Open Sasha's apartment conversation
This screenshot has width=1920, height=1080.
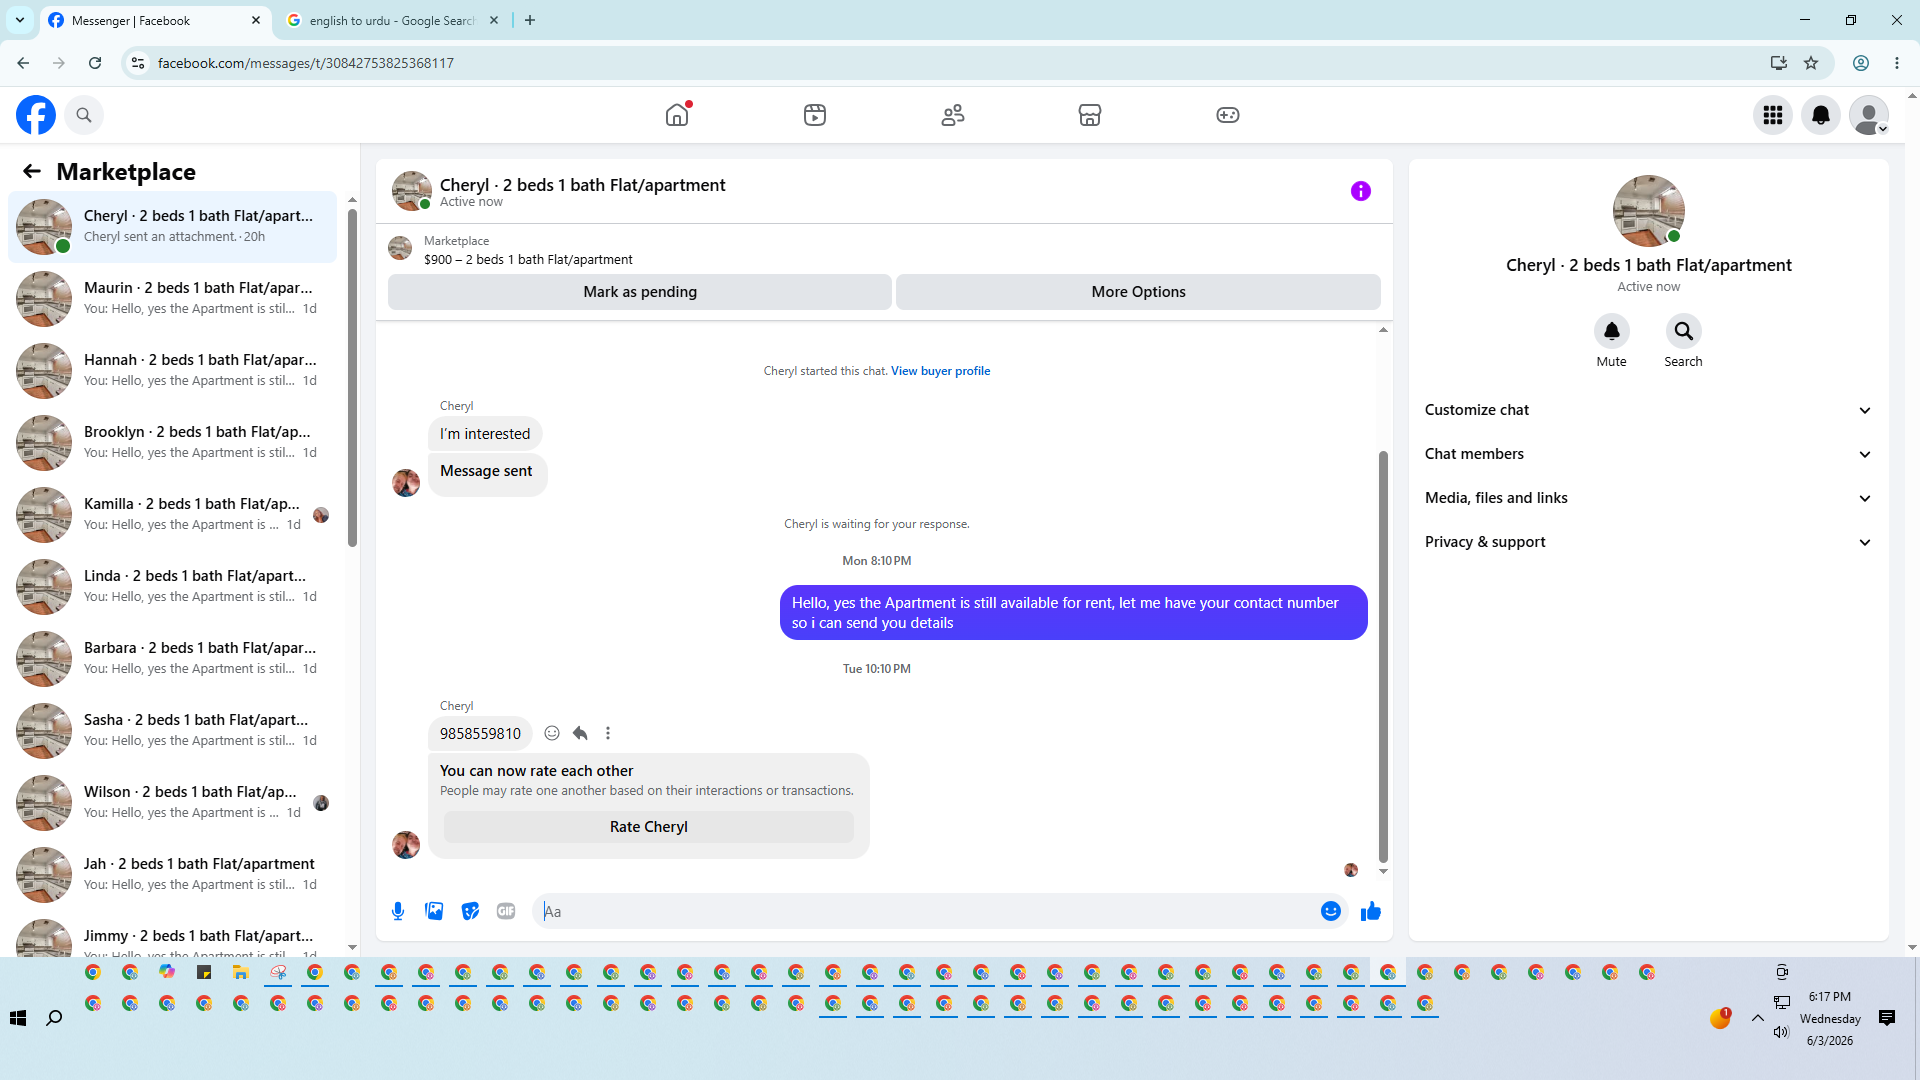point(172,730)
